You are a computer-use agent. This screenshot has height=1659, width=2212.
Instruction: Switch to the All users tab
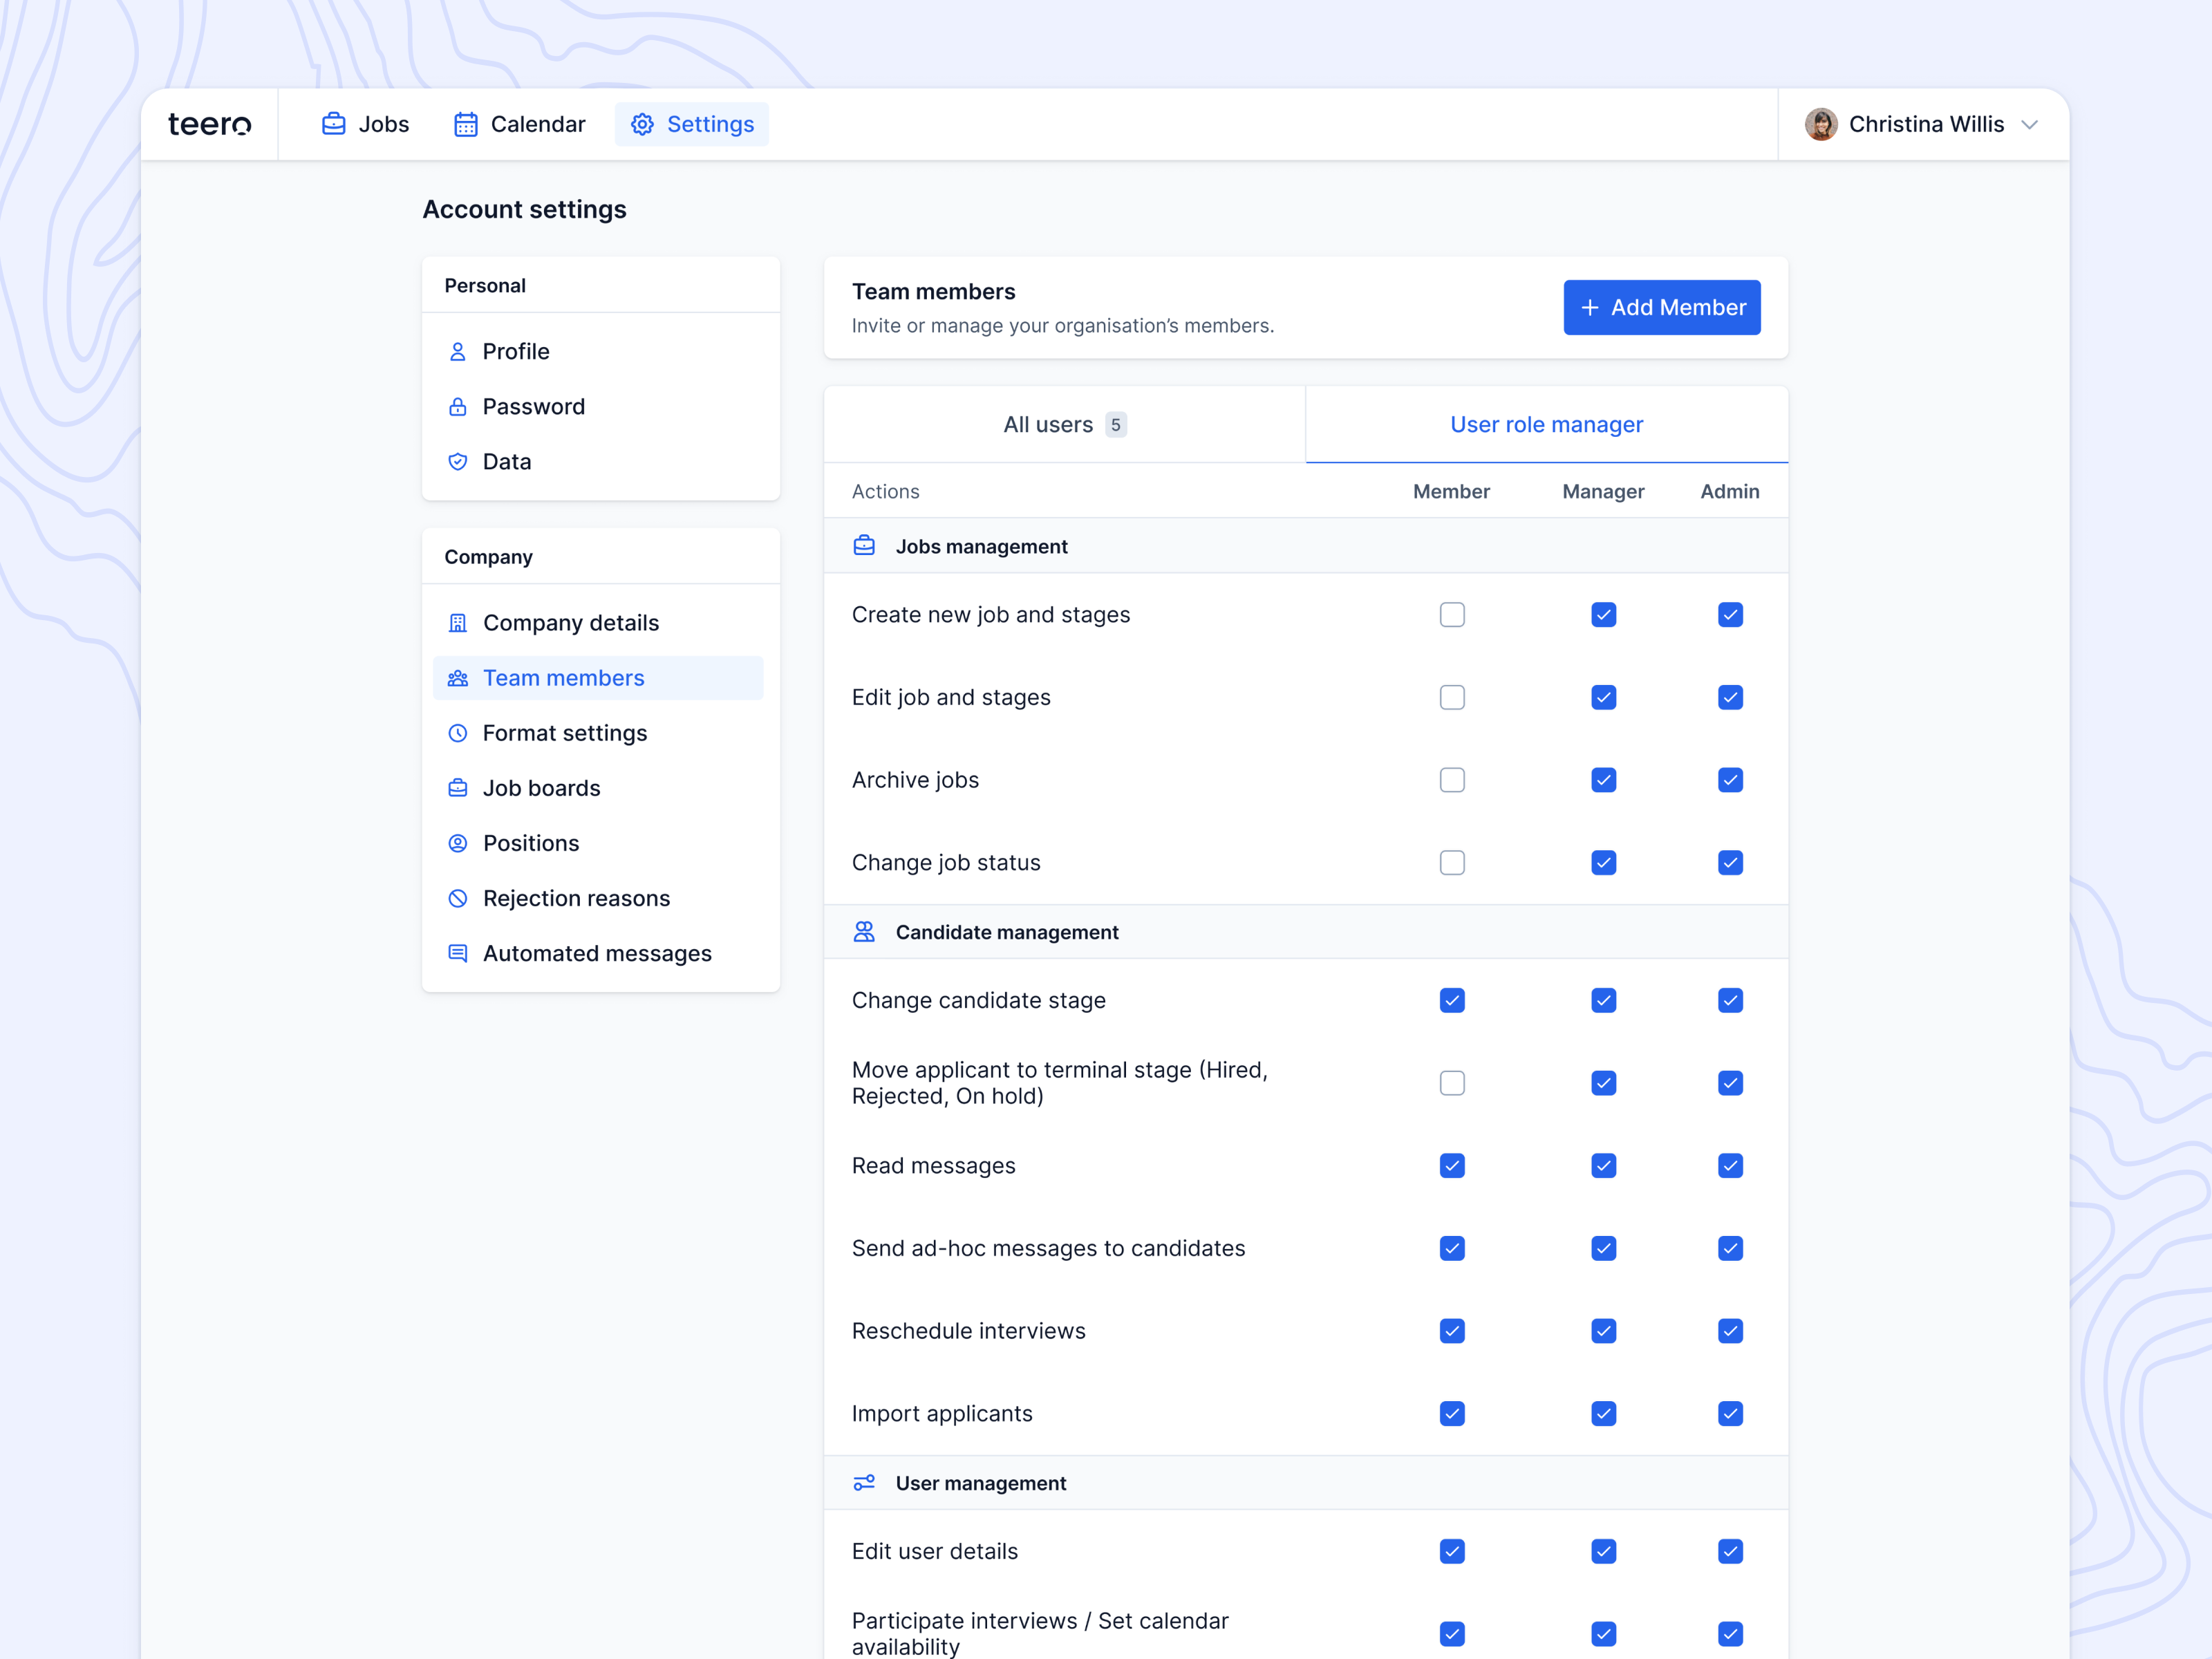click(x=1065, y=425)
